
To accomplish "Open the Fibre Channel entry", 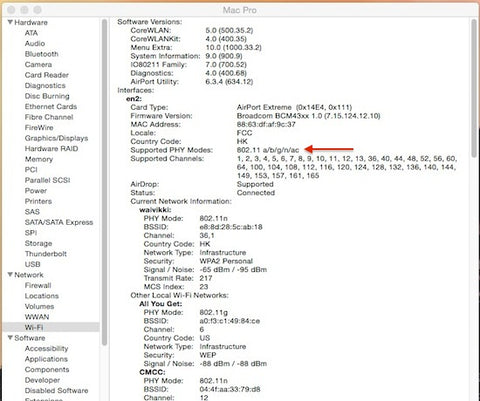I will click(x=49, y=117).
